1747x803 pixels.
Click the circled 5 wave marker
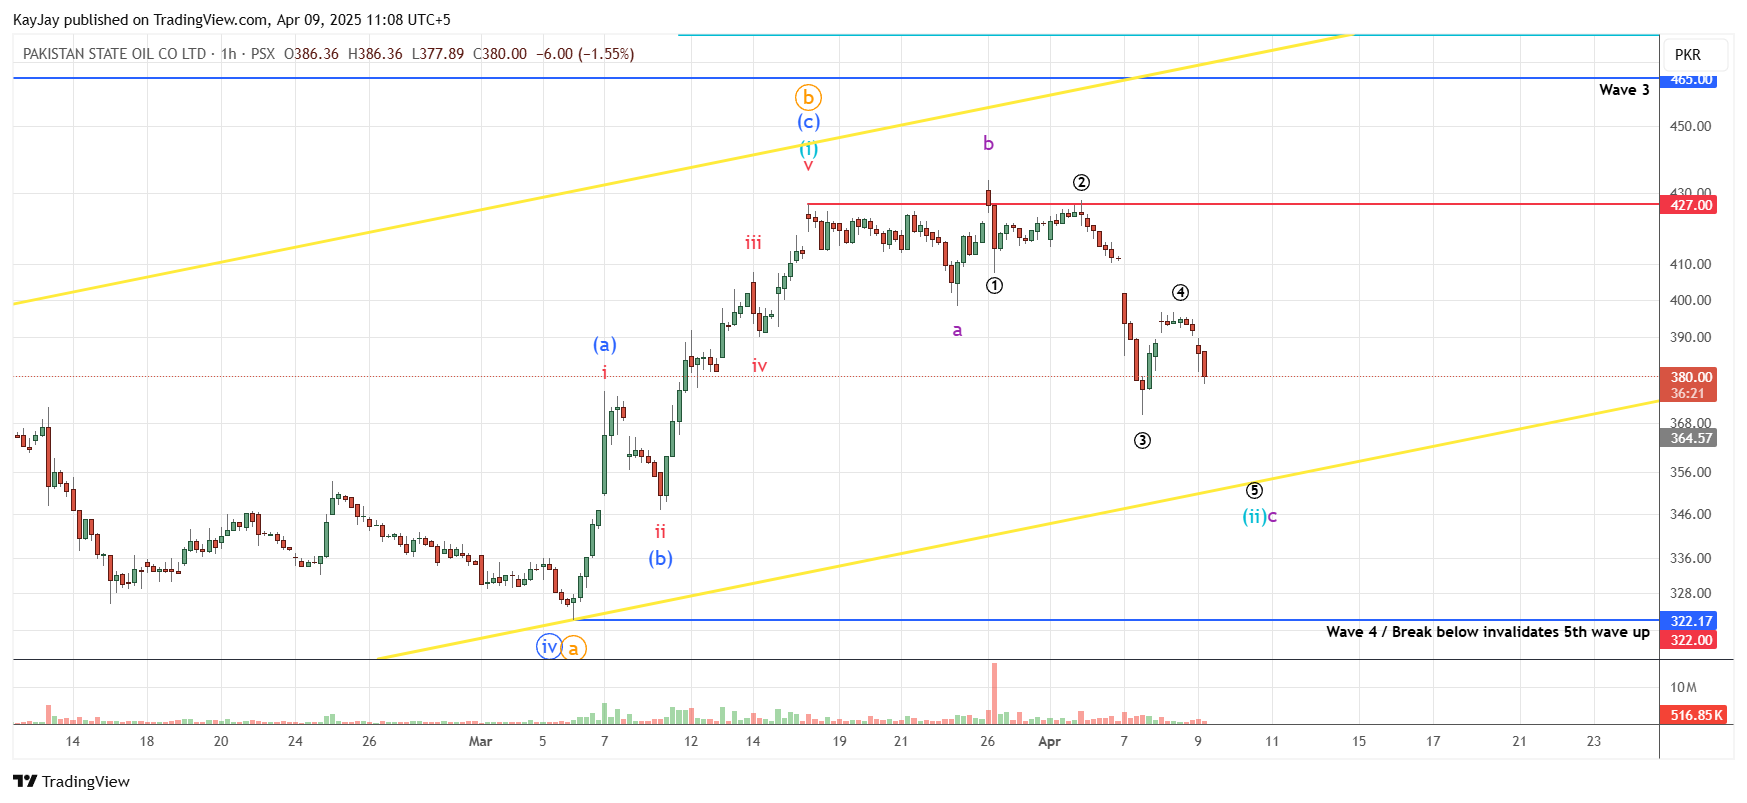[1254, 490]
